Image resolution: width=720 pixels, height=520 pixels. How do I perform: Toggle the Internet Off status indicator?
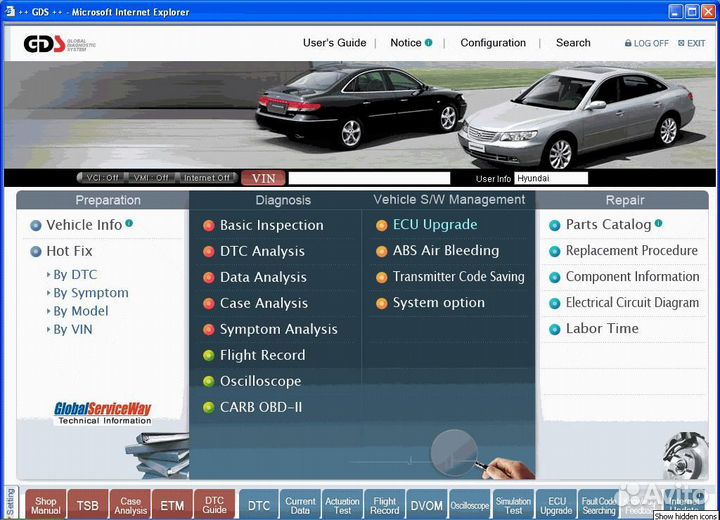click(x=206, y=178)
